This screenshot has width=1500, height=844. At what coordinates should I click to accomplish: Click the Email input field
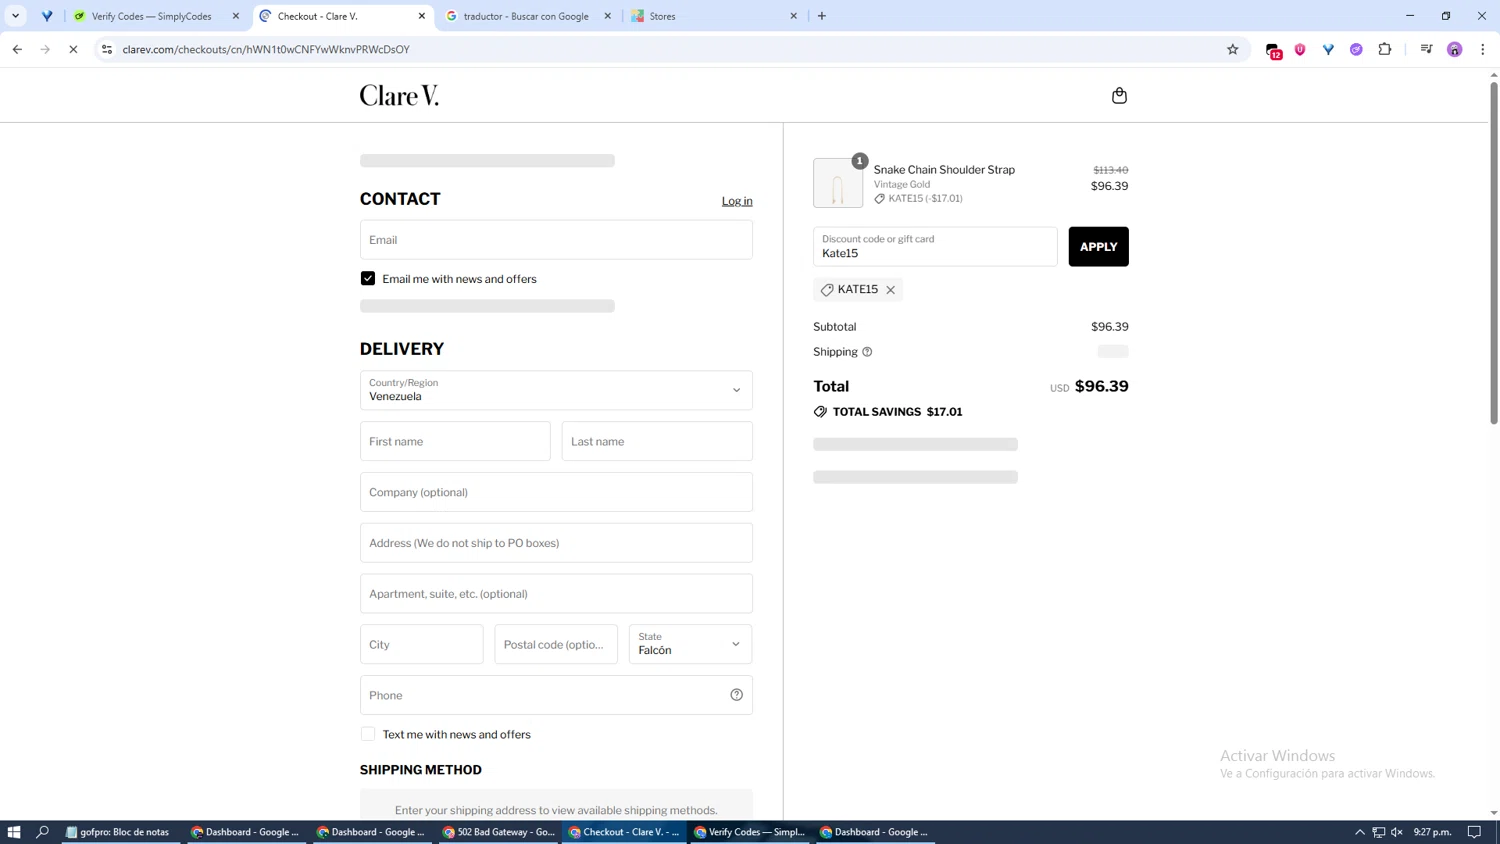(x=556, y=240)
